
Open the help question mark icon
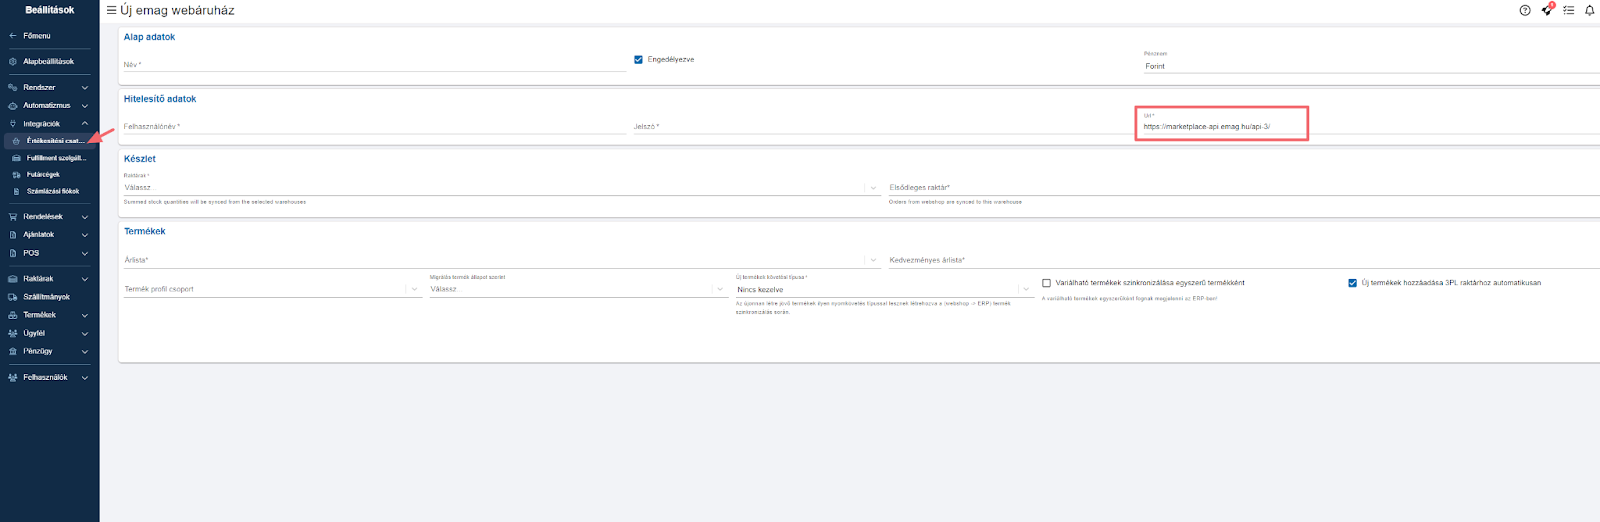(x=1524, y=11)
